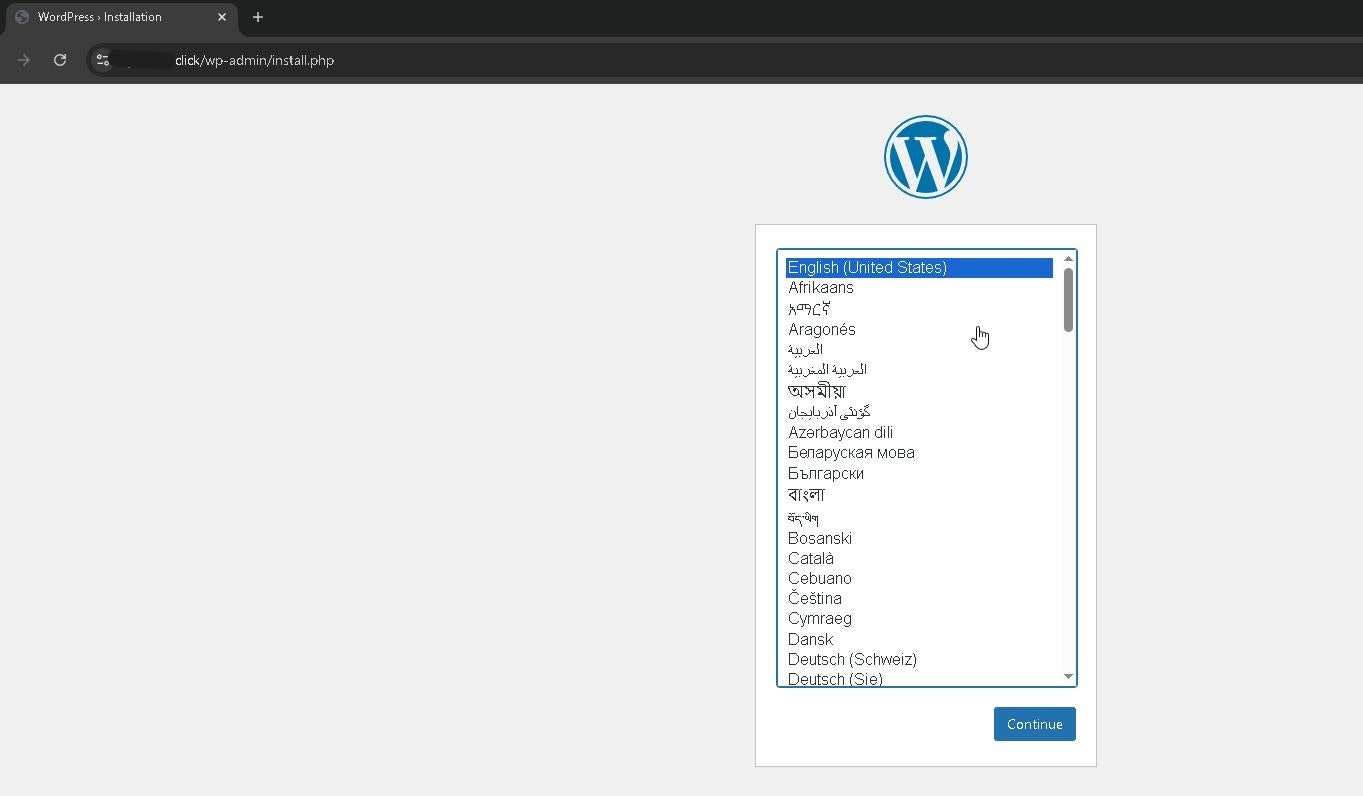Select Bosanski from the list
This screenshot has height=796, width=1363.
pyautogui.click(x=919, y=538)
